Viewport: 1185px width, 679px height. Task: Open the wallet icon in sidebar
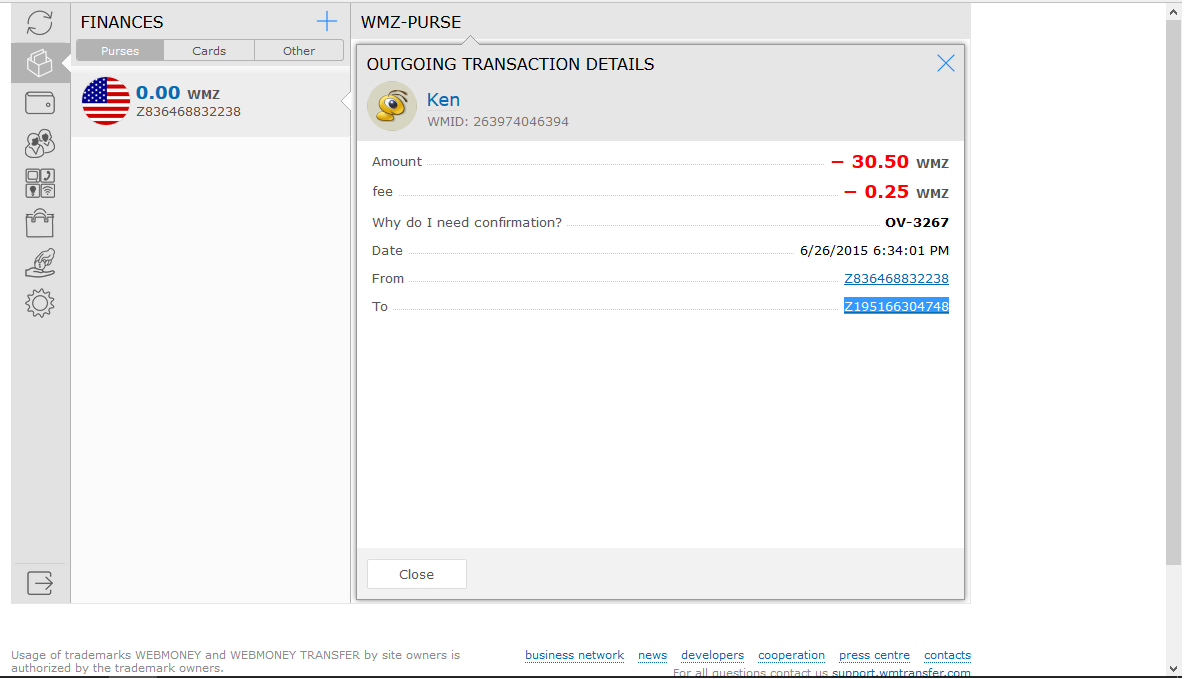pyautogui.click(x=39, y=103)
